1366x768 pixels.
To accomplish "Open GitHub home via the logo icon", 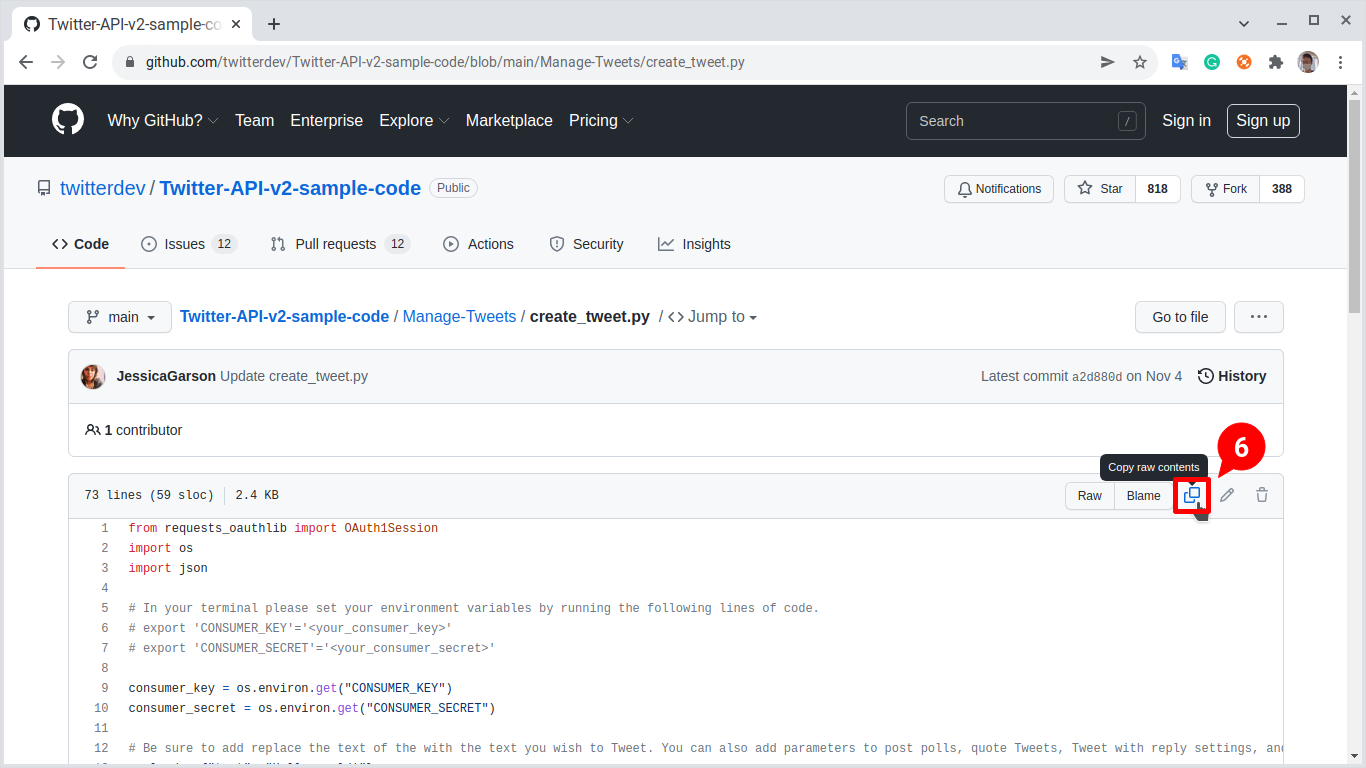I will (67, 120).
